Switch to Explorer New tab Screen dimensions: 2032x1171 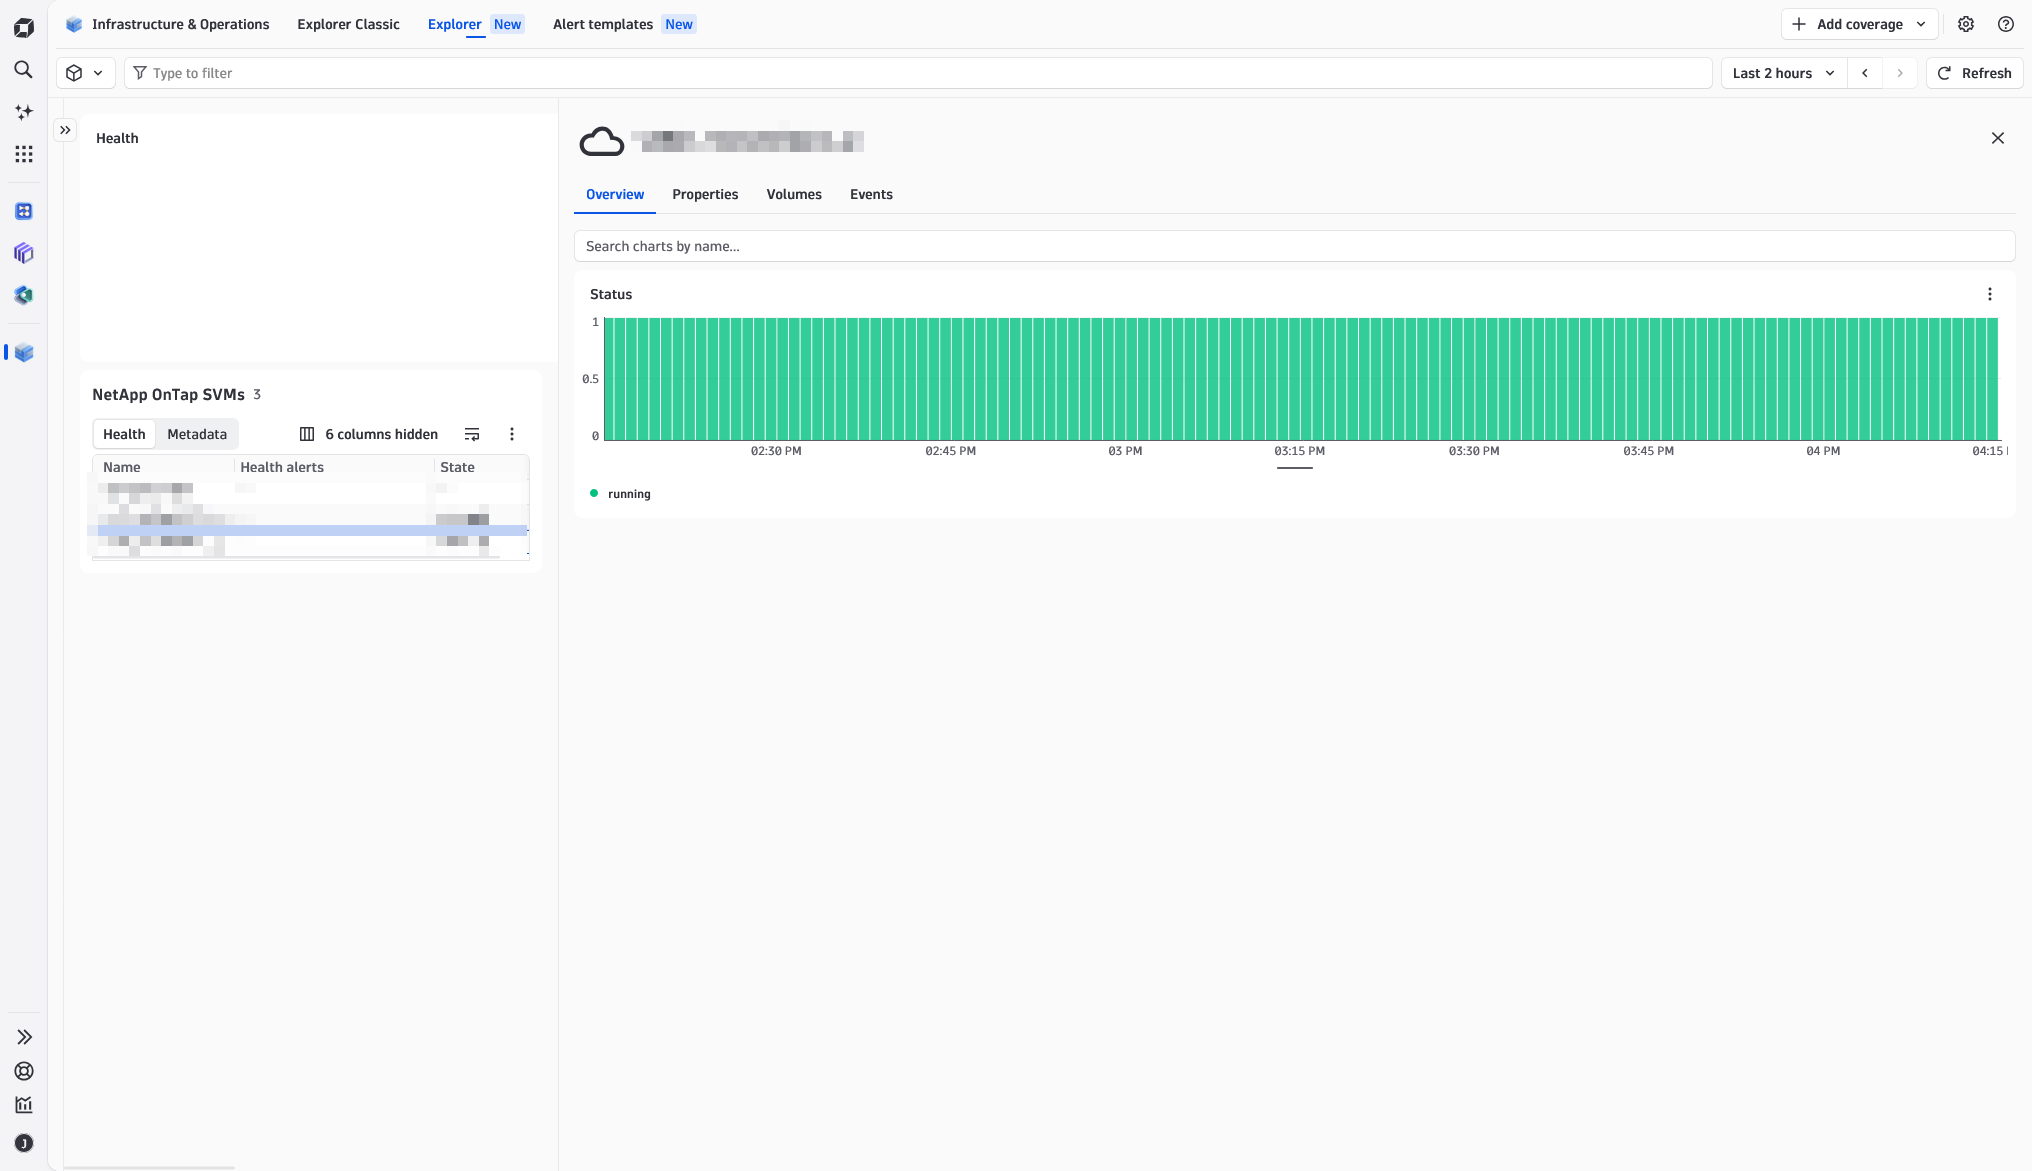click(475, 24)
